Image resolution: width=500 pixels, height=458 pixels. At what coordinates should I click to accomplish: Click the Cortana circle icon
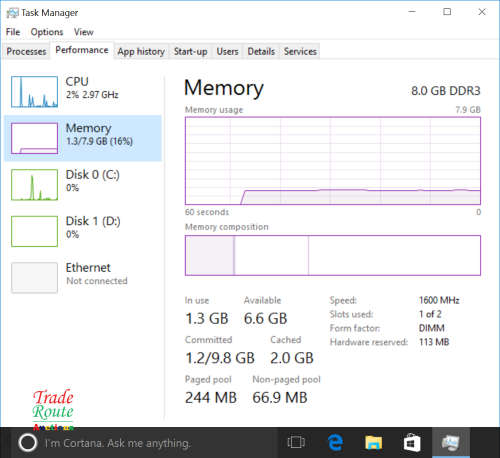pos(27,443)
